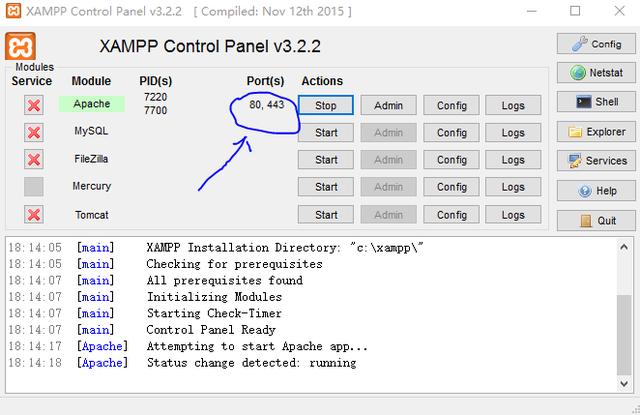Start the MySQL module

click(326, 132)
